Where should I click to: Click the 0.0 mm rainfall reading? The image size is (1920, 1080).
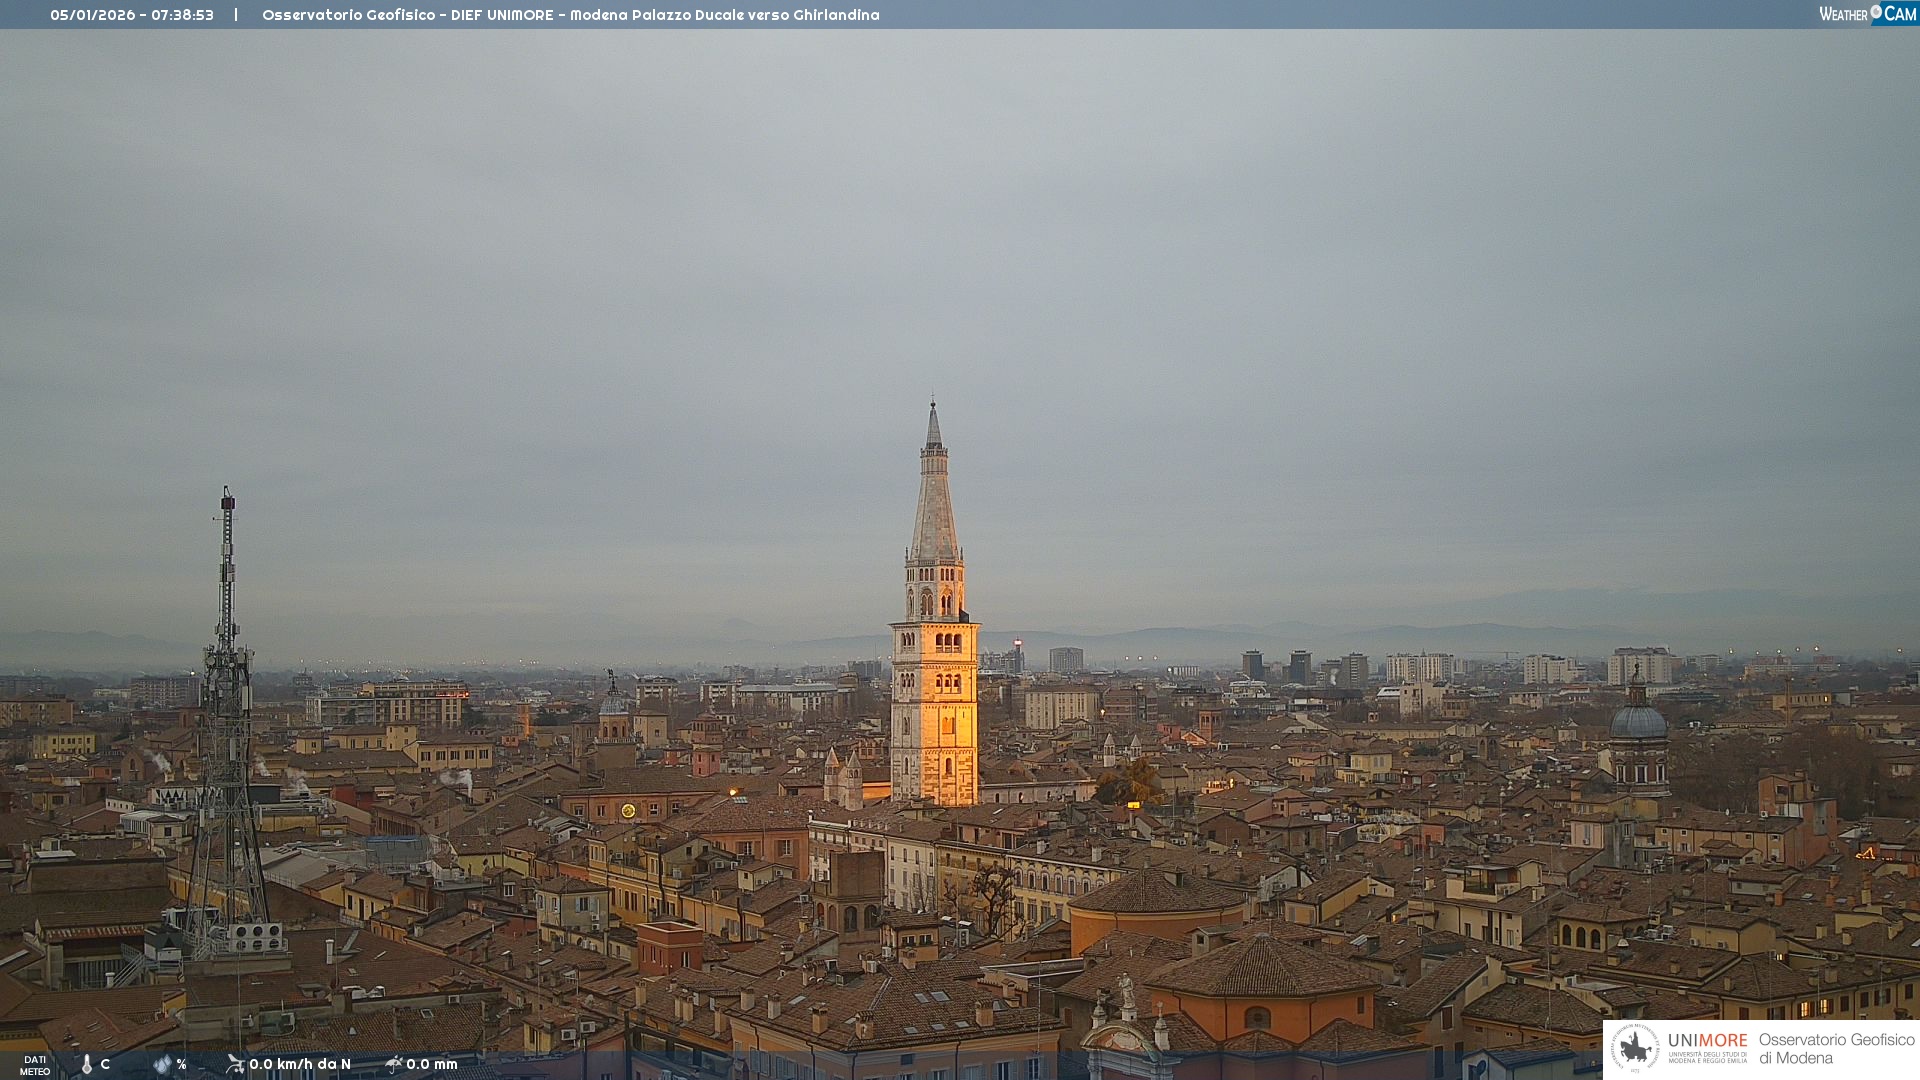click(432, 1064)
